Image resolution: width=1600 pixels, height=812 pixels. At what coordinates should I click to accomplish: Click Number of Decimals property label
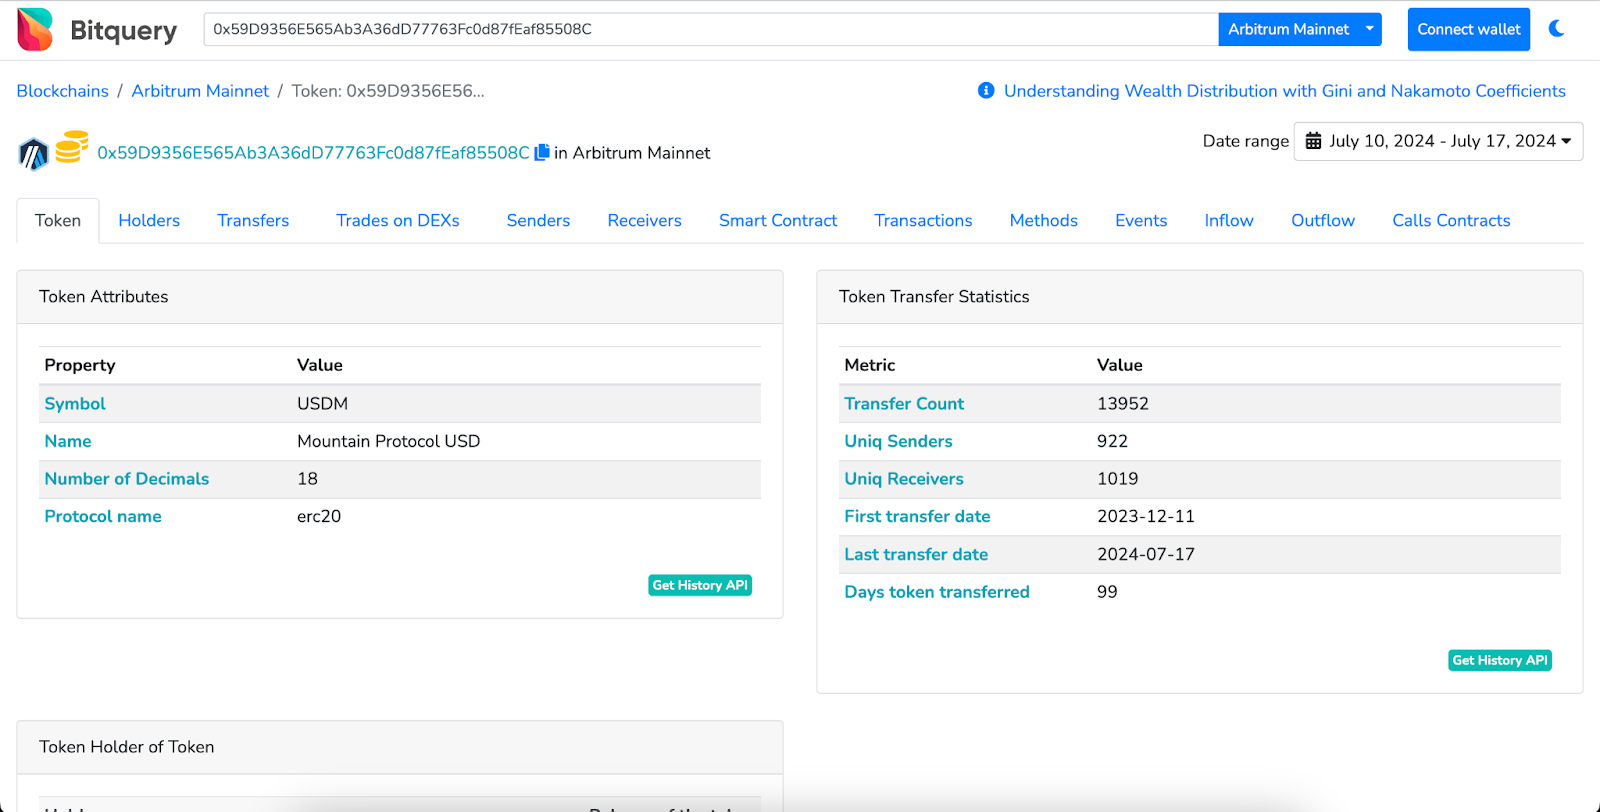[x=127, y=479]
